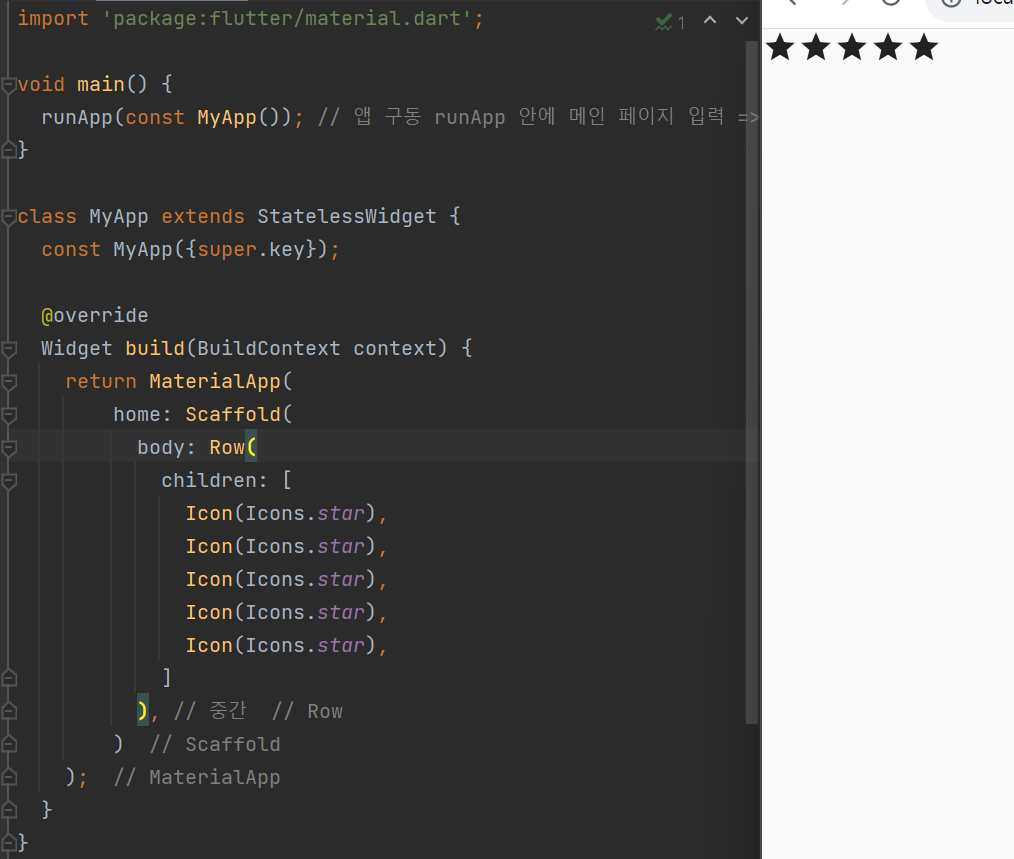Click the first star icon in browser preview
This screenshot has width=1014, height=859.
[781, 47]
